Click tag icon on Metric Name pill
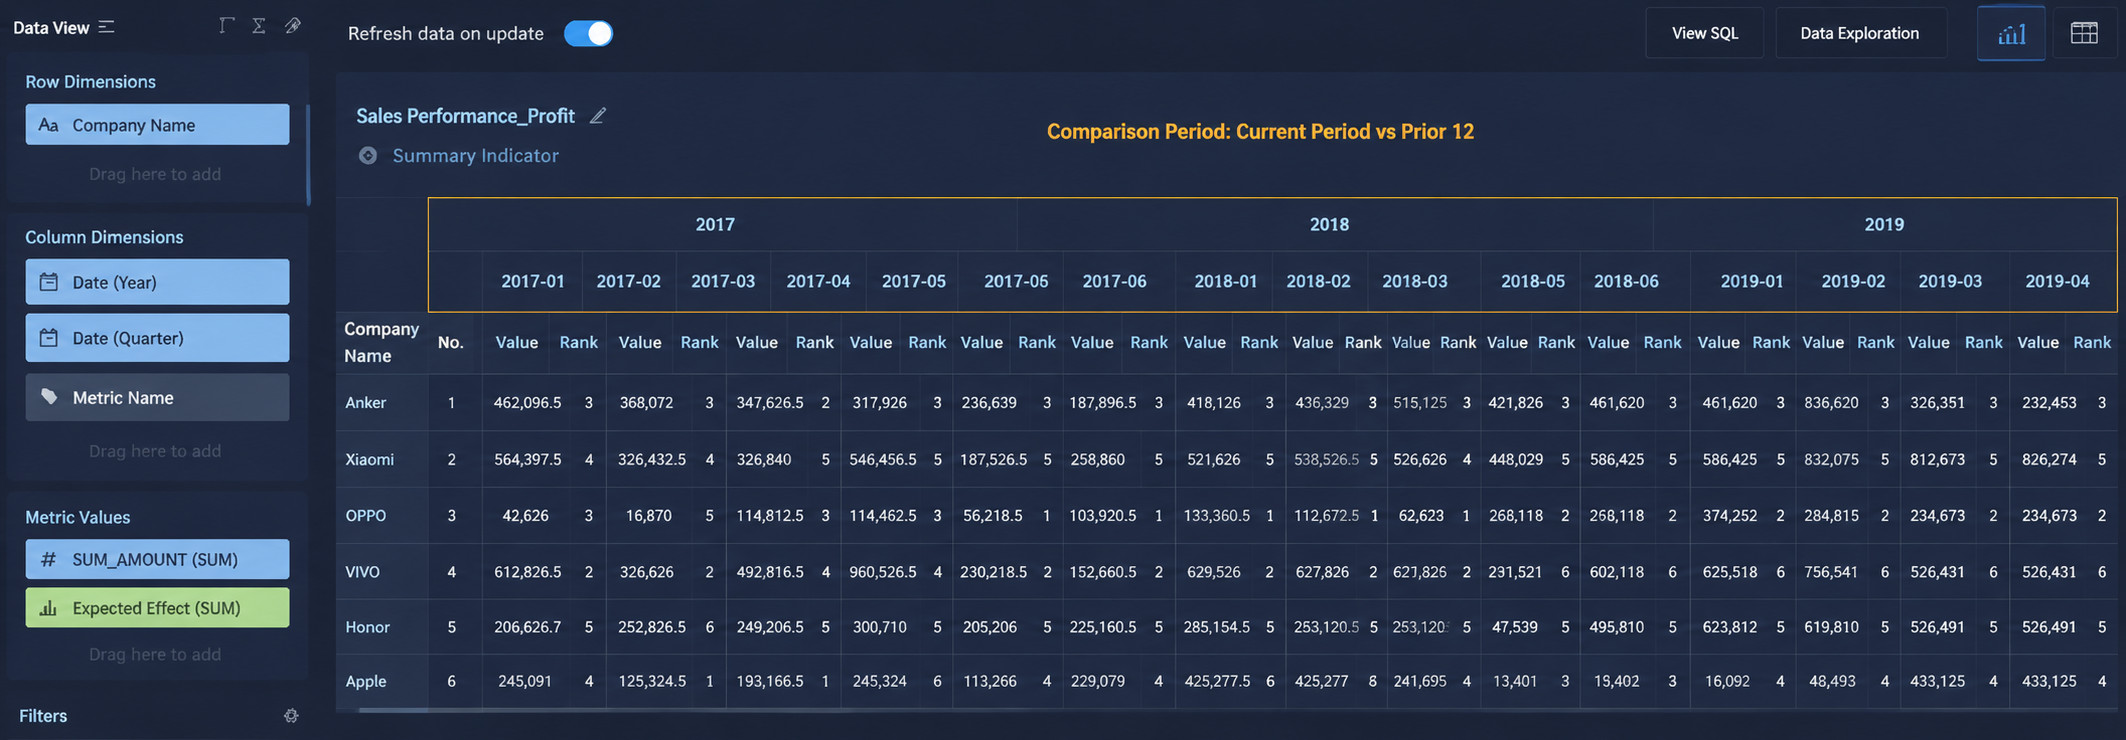 (x=48, y=397)
